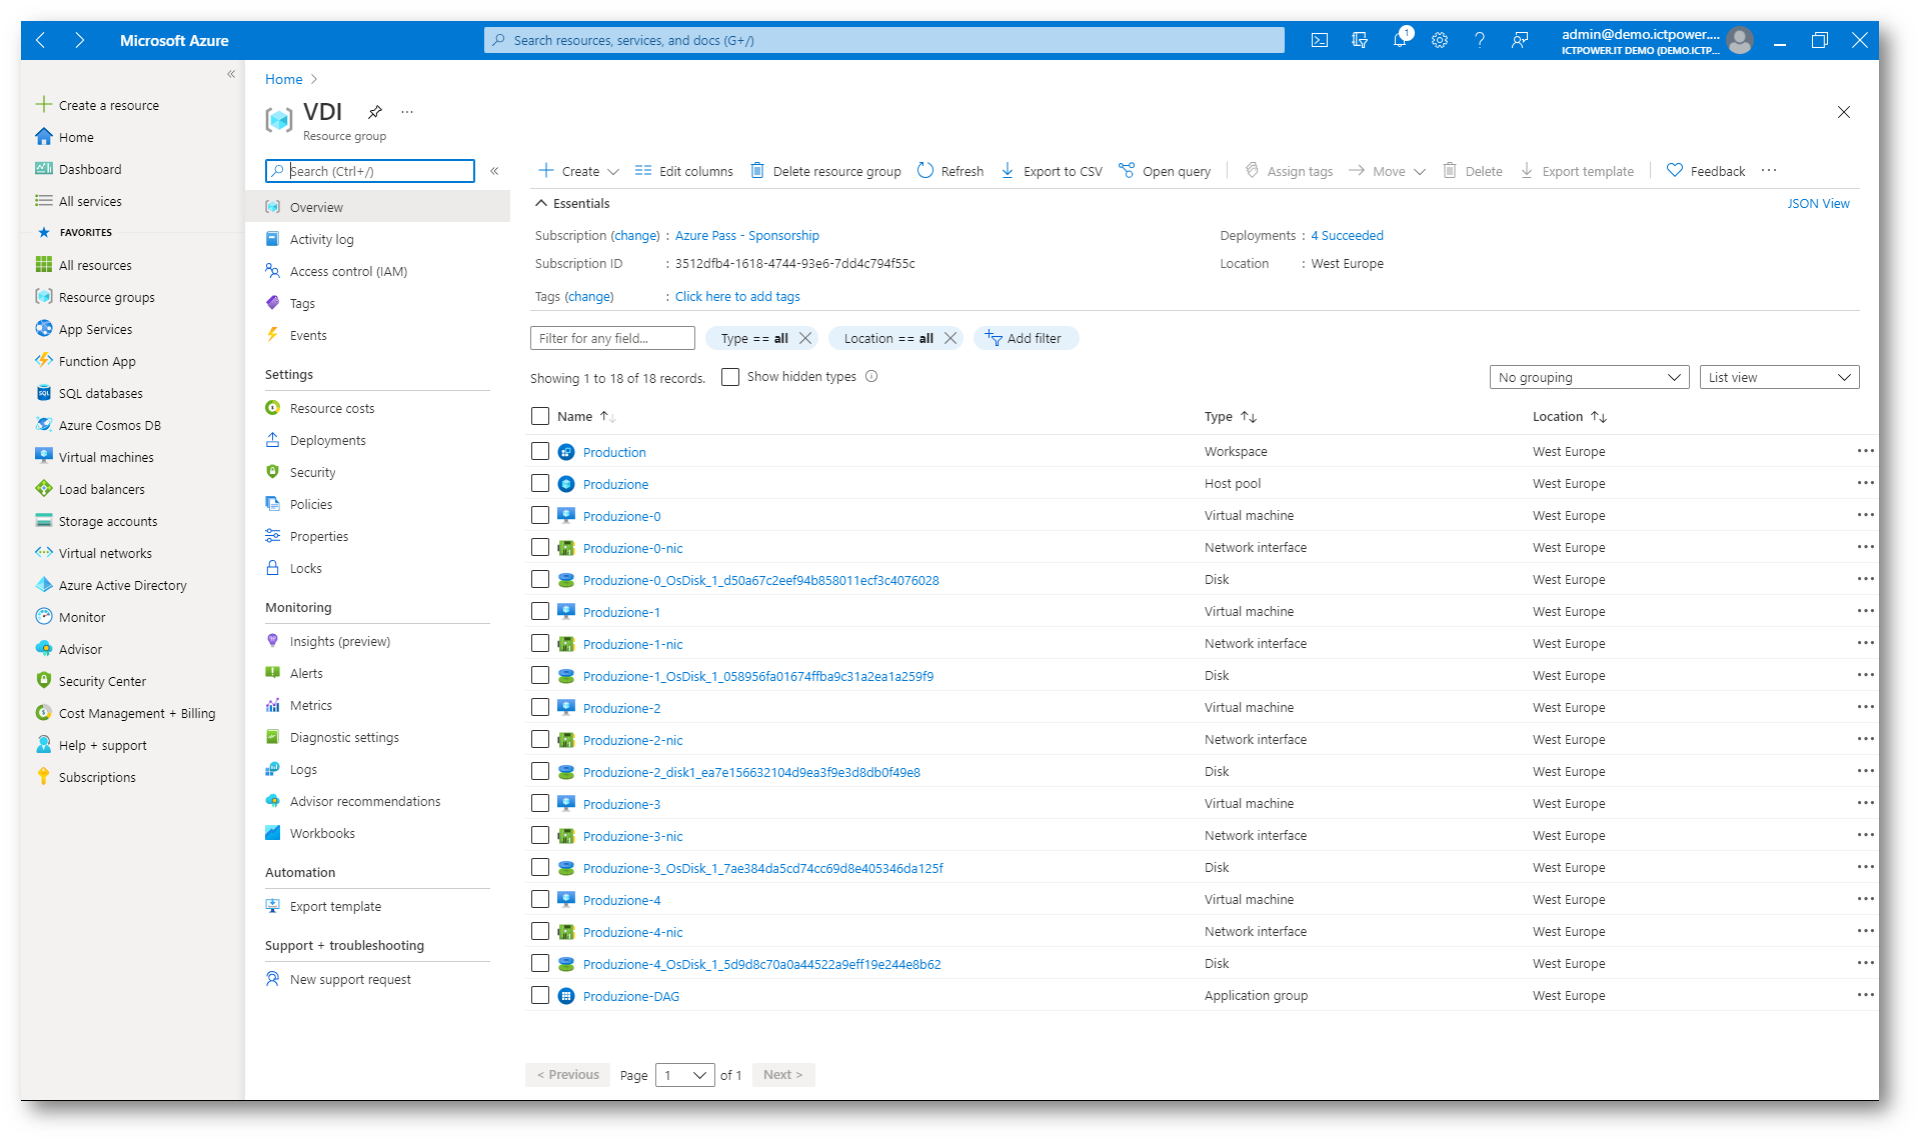1921x1143 pixels.
Task: Click Export to CSV icon
Action: point(1007,171)
